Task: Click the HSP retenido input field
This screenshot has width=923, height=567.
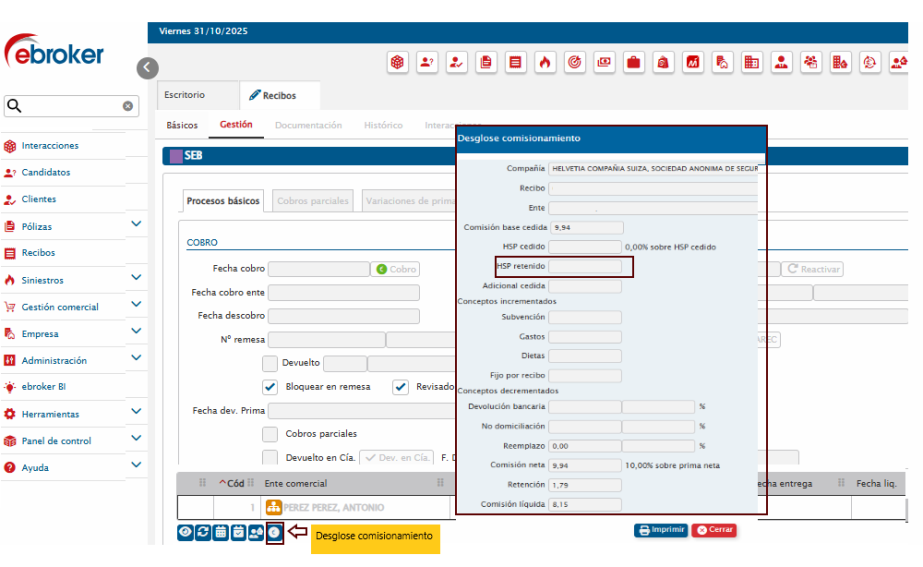Action: click(585, 266)
